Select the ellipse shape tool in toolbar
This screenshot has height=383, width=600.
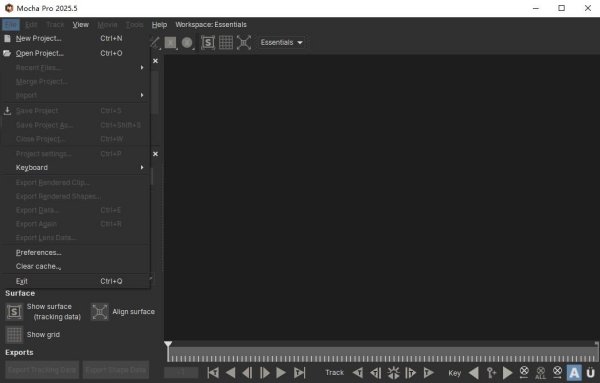tap(187, 42)
